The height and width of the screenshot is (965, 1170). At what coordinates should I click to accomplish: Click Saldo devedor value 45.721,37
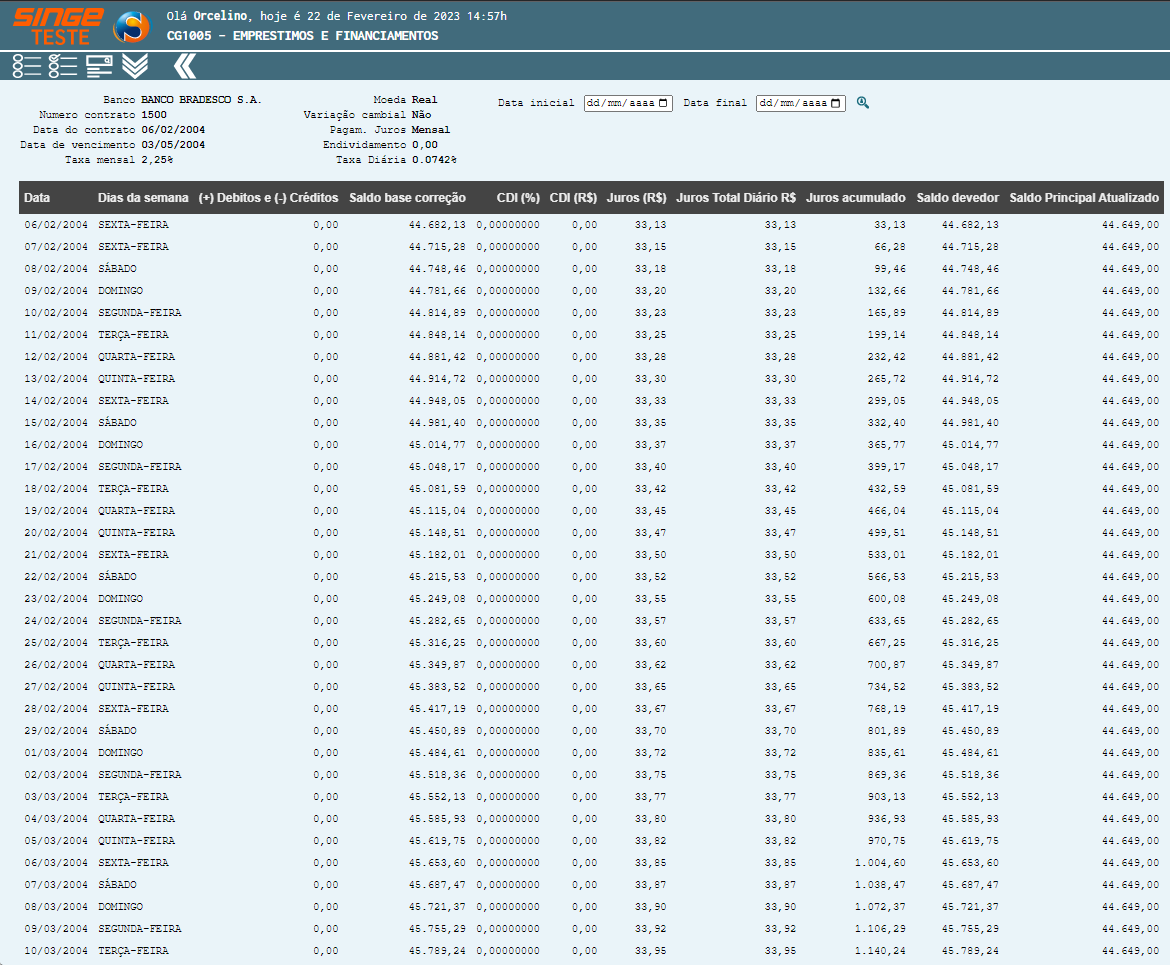pos(970,907)
